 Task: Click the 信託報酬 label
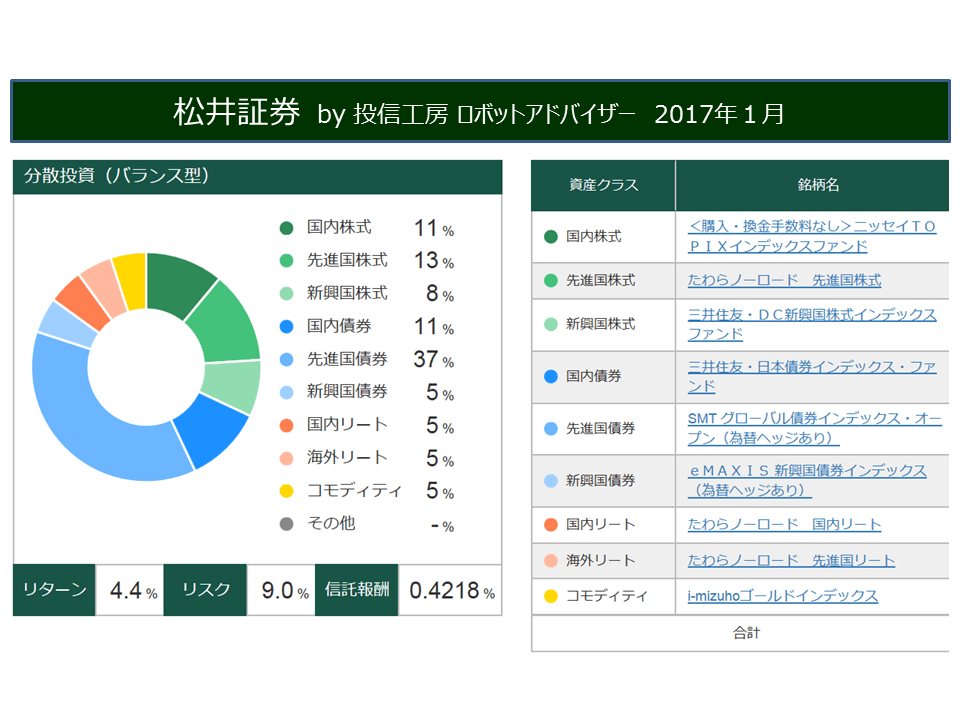[x=357, y=590]
